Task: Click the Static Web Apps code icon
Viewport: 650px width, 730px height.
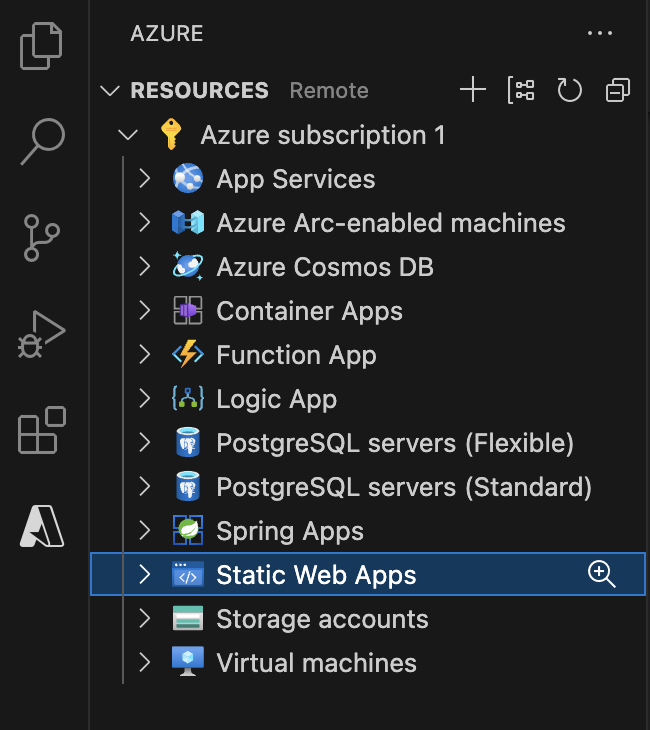Action: [x=188, y=574]
